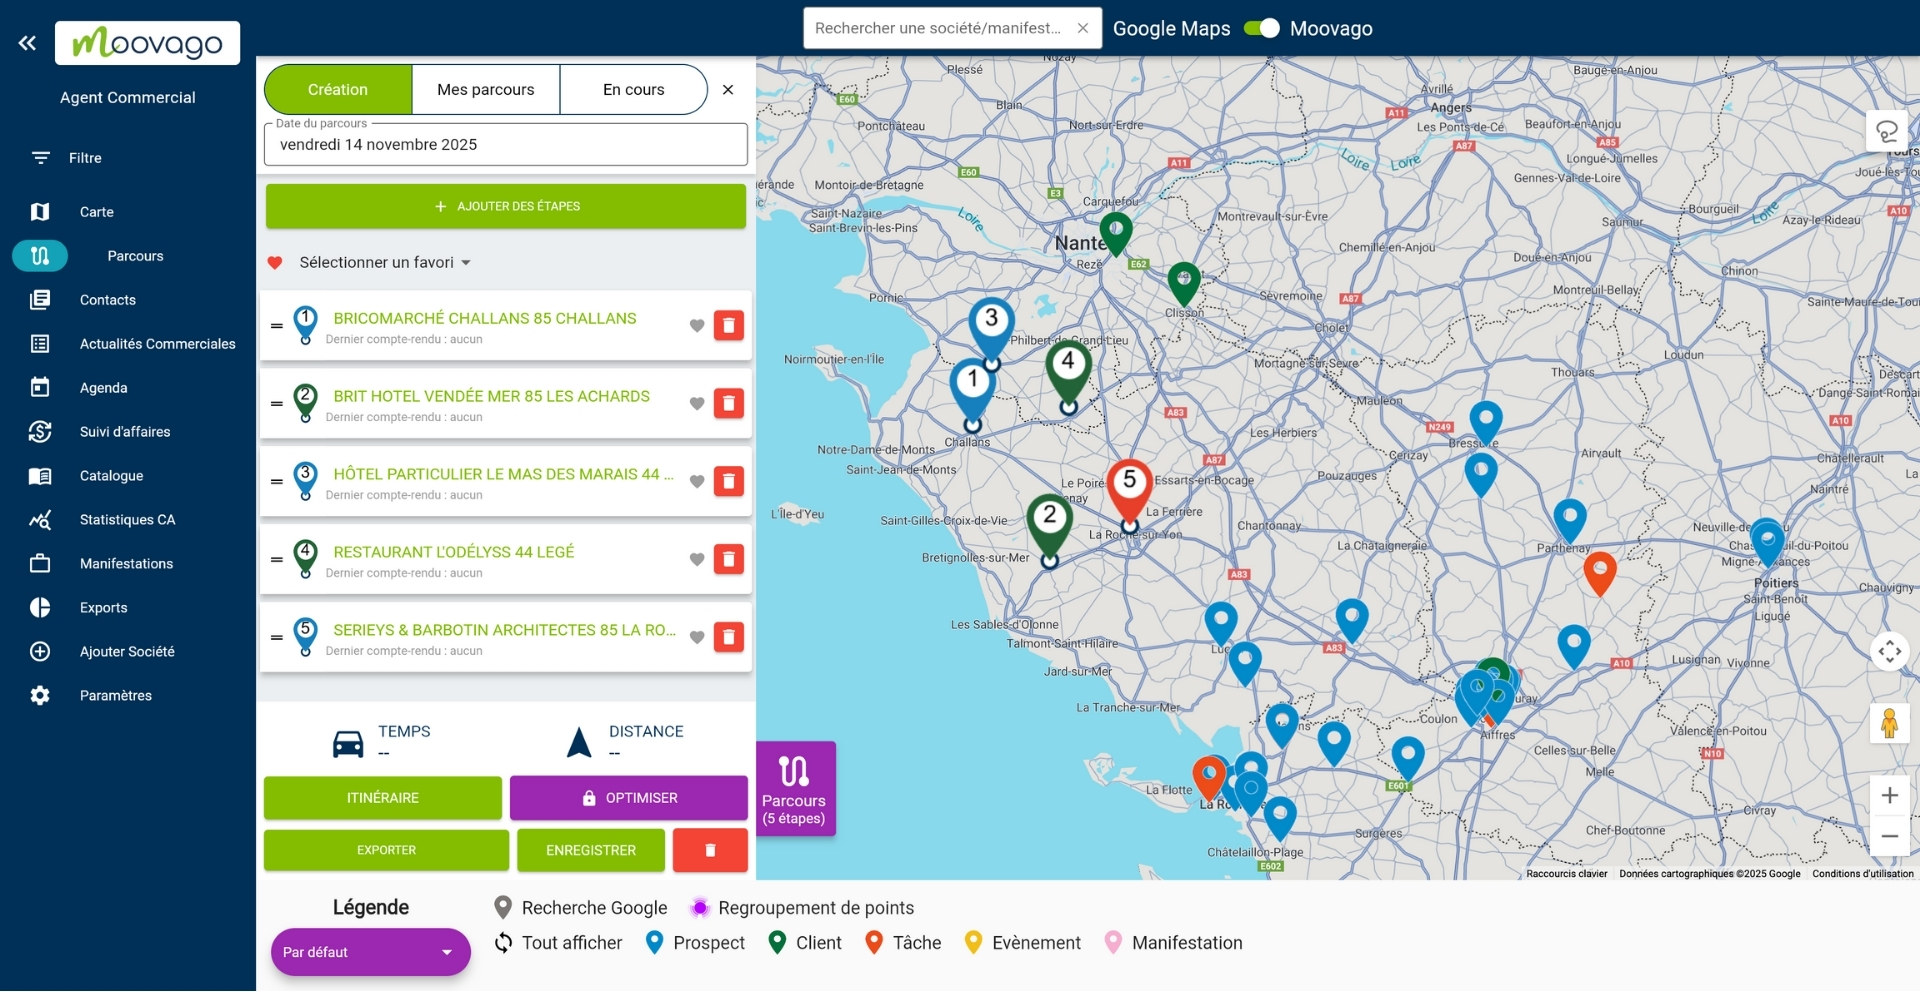The image size is (1920, 992).
Task: Toggle Tâche markers in legend
Action: pyautogui.click(x=903, y=943)
